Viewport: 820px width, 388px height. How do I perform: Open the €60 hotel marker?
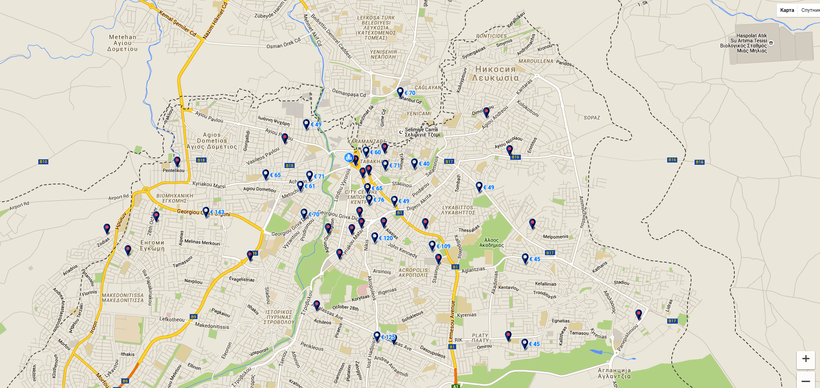click(x=372, y=152)
